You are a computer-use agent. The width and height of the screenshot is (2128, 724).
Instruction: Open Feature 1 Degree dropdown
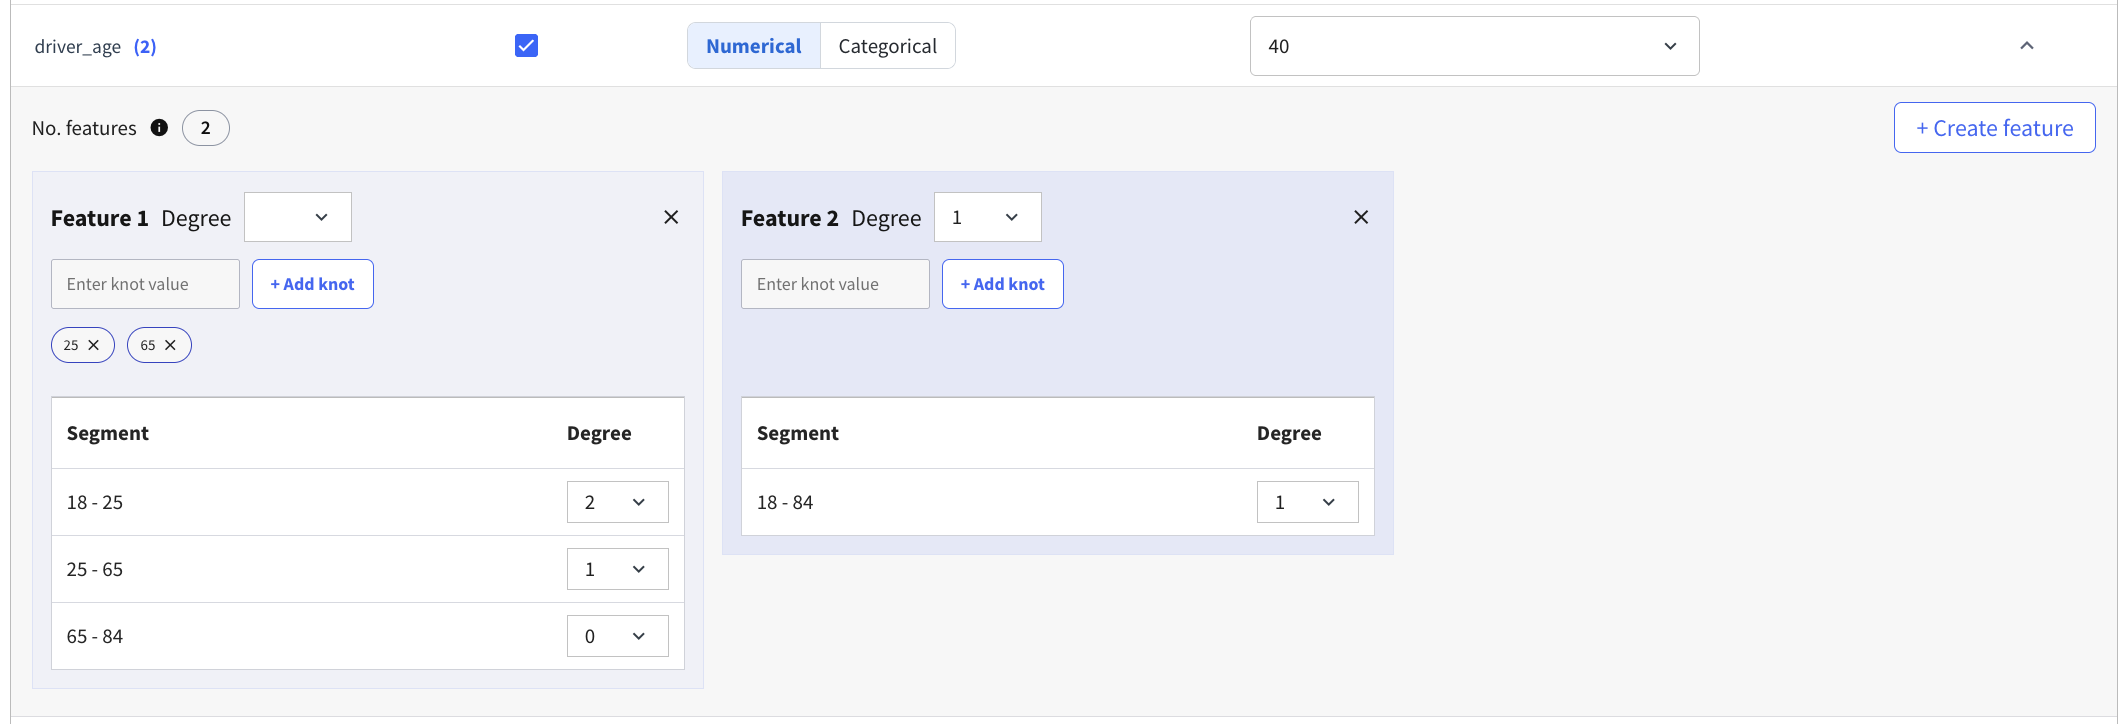pos(298,217)
